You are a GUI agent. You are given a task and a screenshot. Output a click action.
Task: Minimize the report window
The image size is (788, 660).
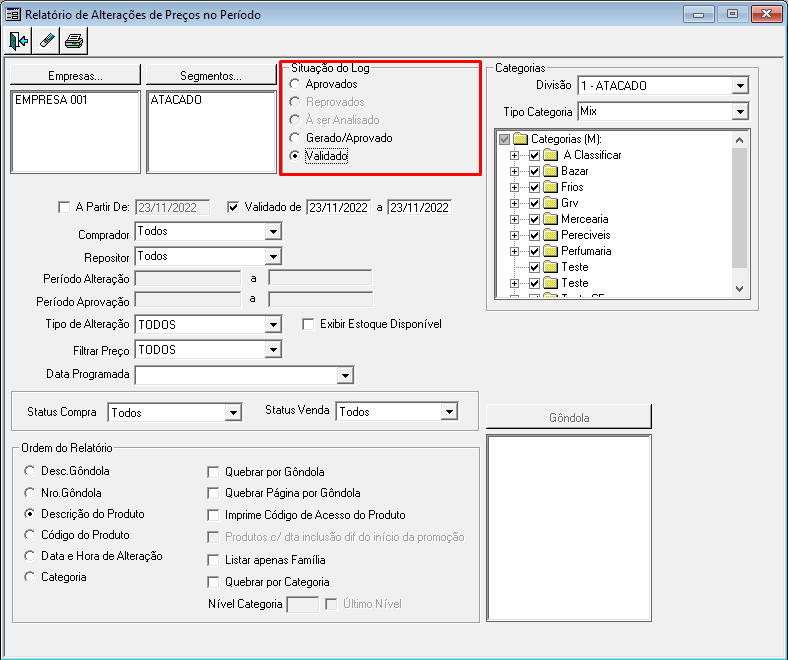[699, 14]
